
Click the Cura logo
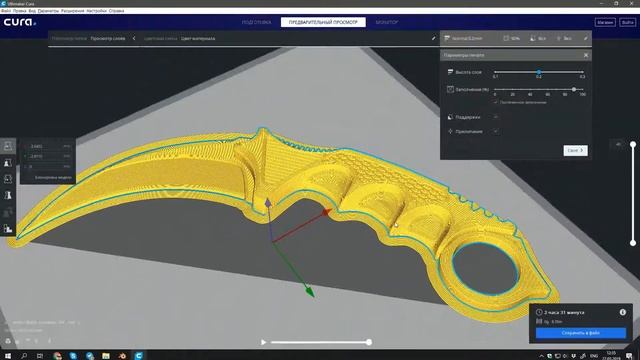[20, 22]
